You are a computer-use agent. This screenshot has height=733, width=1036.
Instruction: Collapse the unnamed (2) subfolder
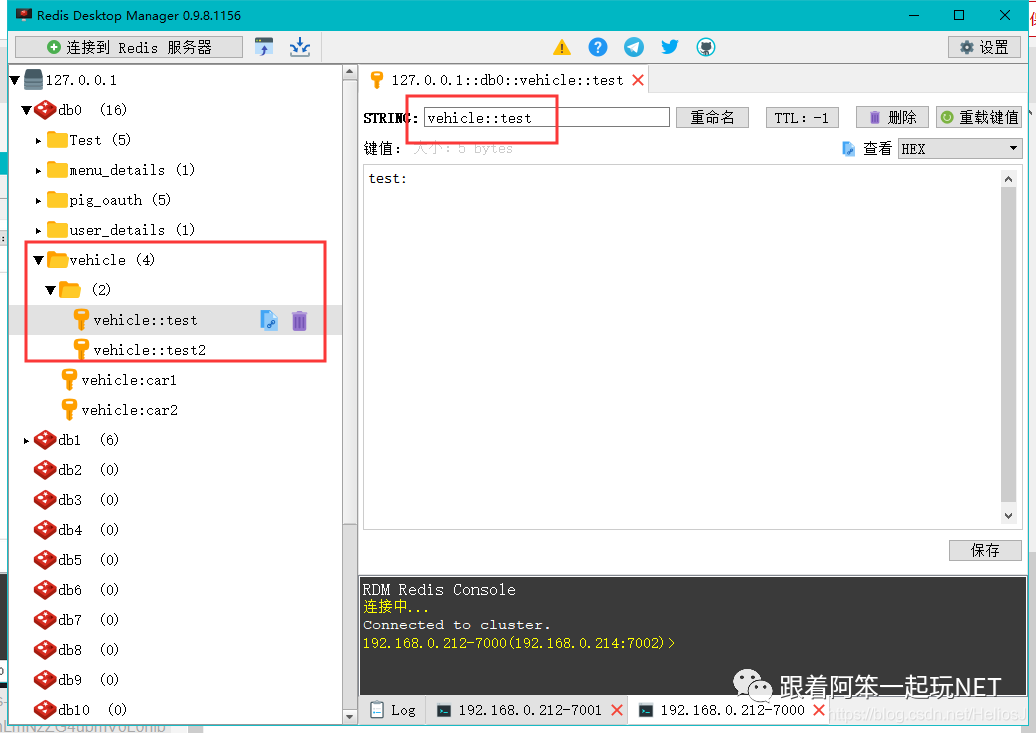pos(50,290)
